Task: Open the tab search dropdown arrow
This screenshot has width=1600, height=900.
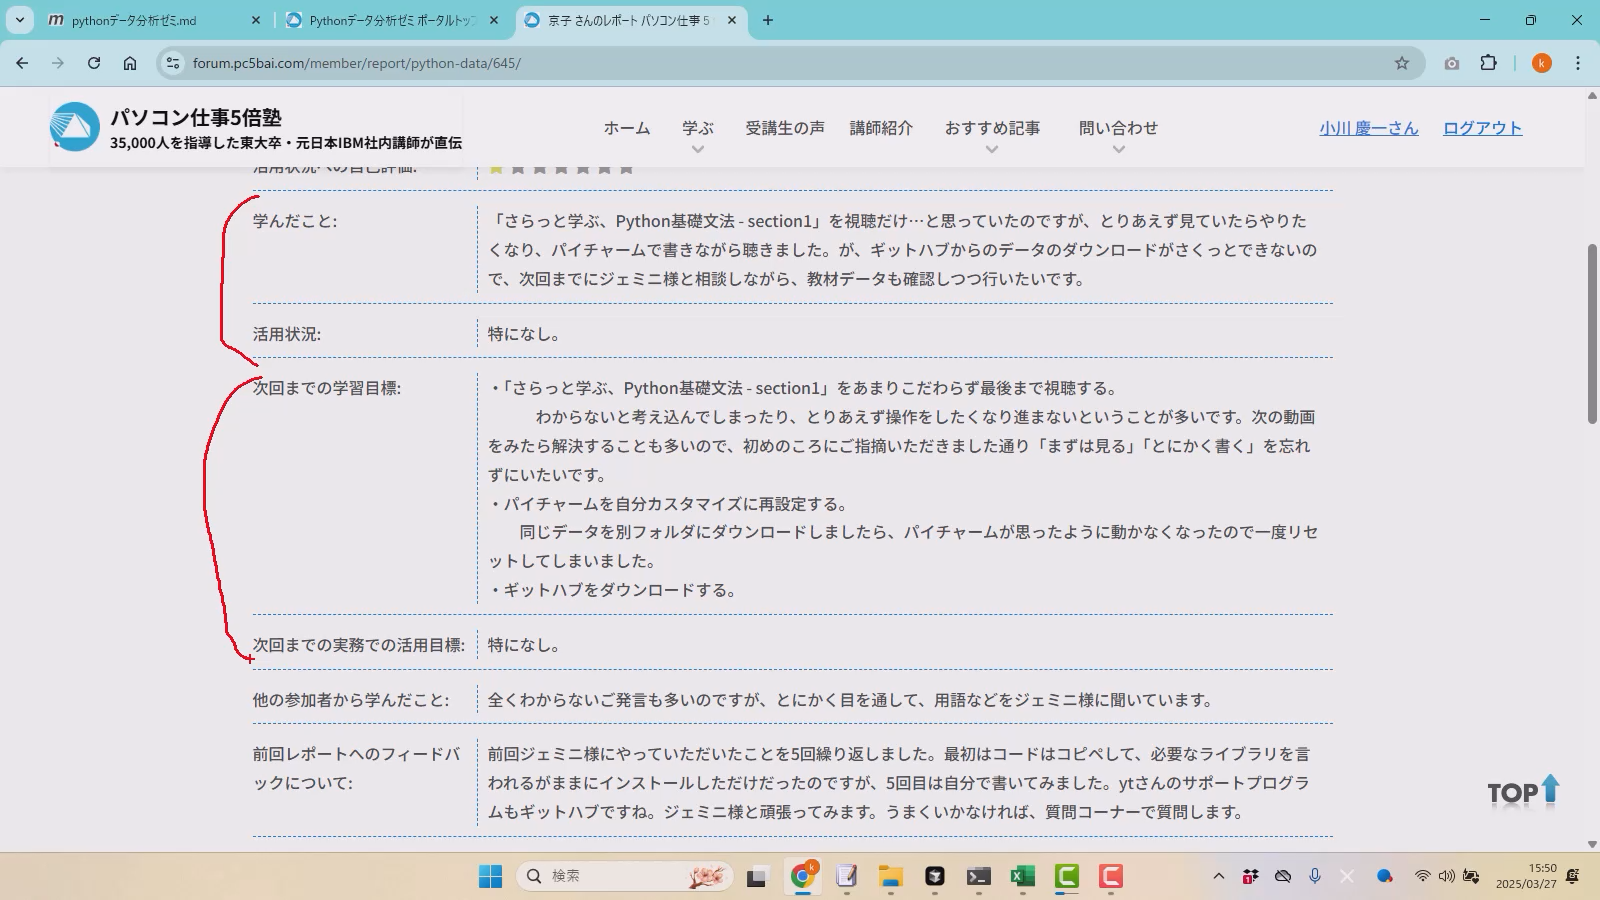Action: [x=20, y=20]
